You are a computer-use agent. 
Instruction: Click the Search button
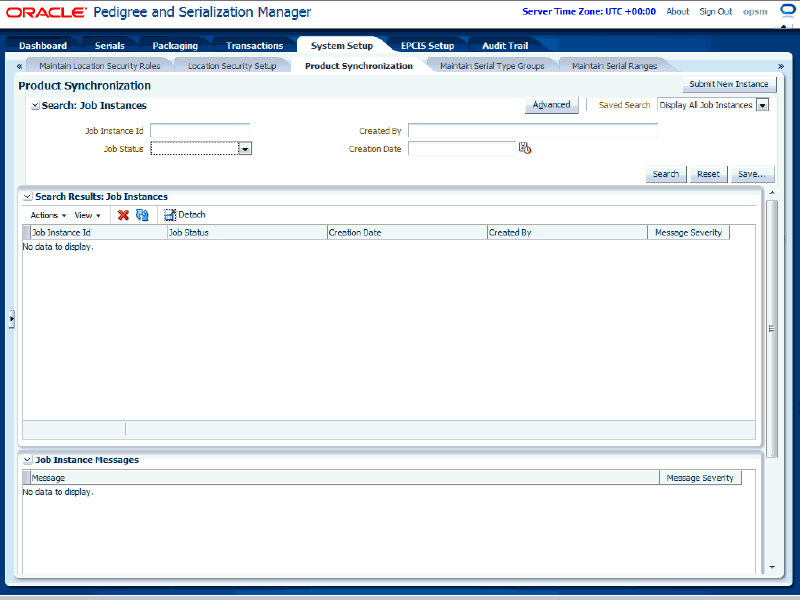click(666, 174)
